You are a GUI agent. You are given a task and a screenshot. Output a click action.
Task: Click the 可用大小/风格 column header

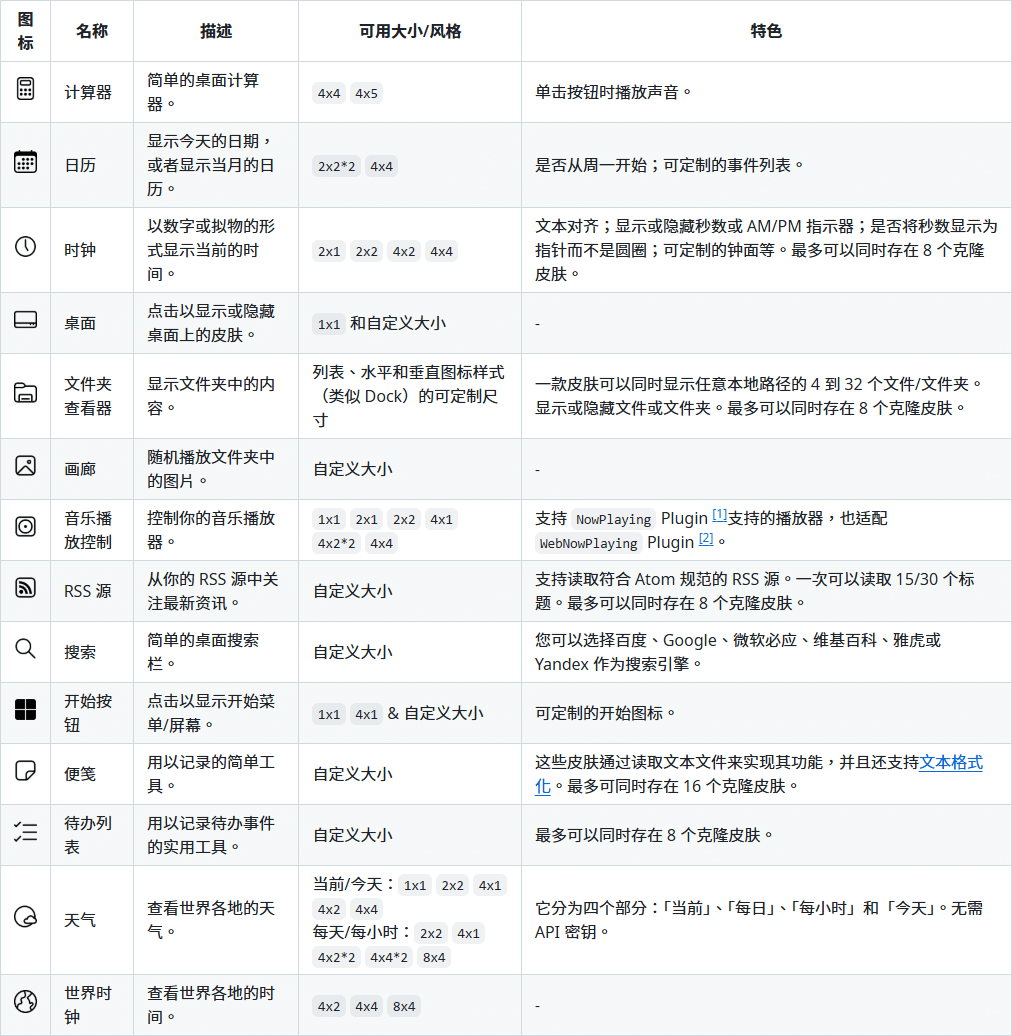pyautogui.click(x=410, y=31)
